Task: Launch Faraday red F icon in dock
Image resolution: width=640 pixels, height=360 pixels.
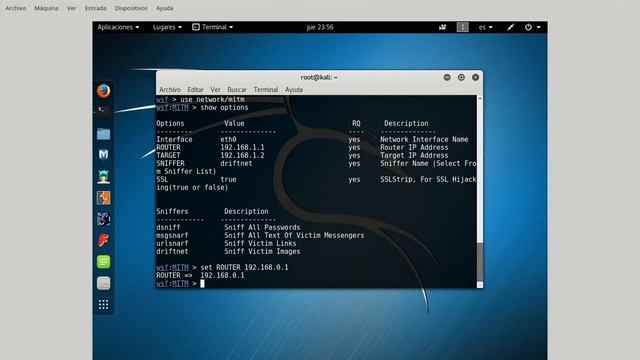Action: 103,240
